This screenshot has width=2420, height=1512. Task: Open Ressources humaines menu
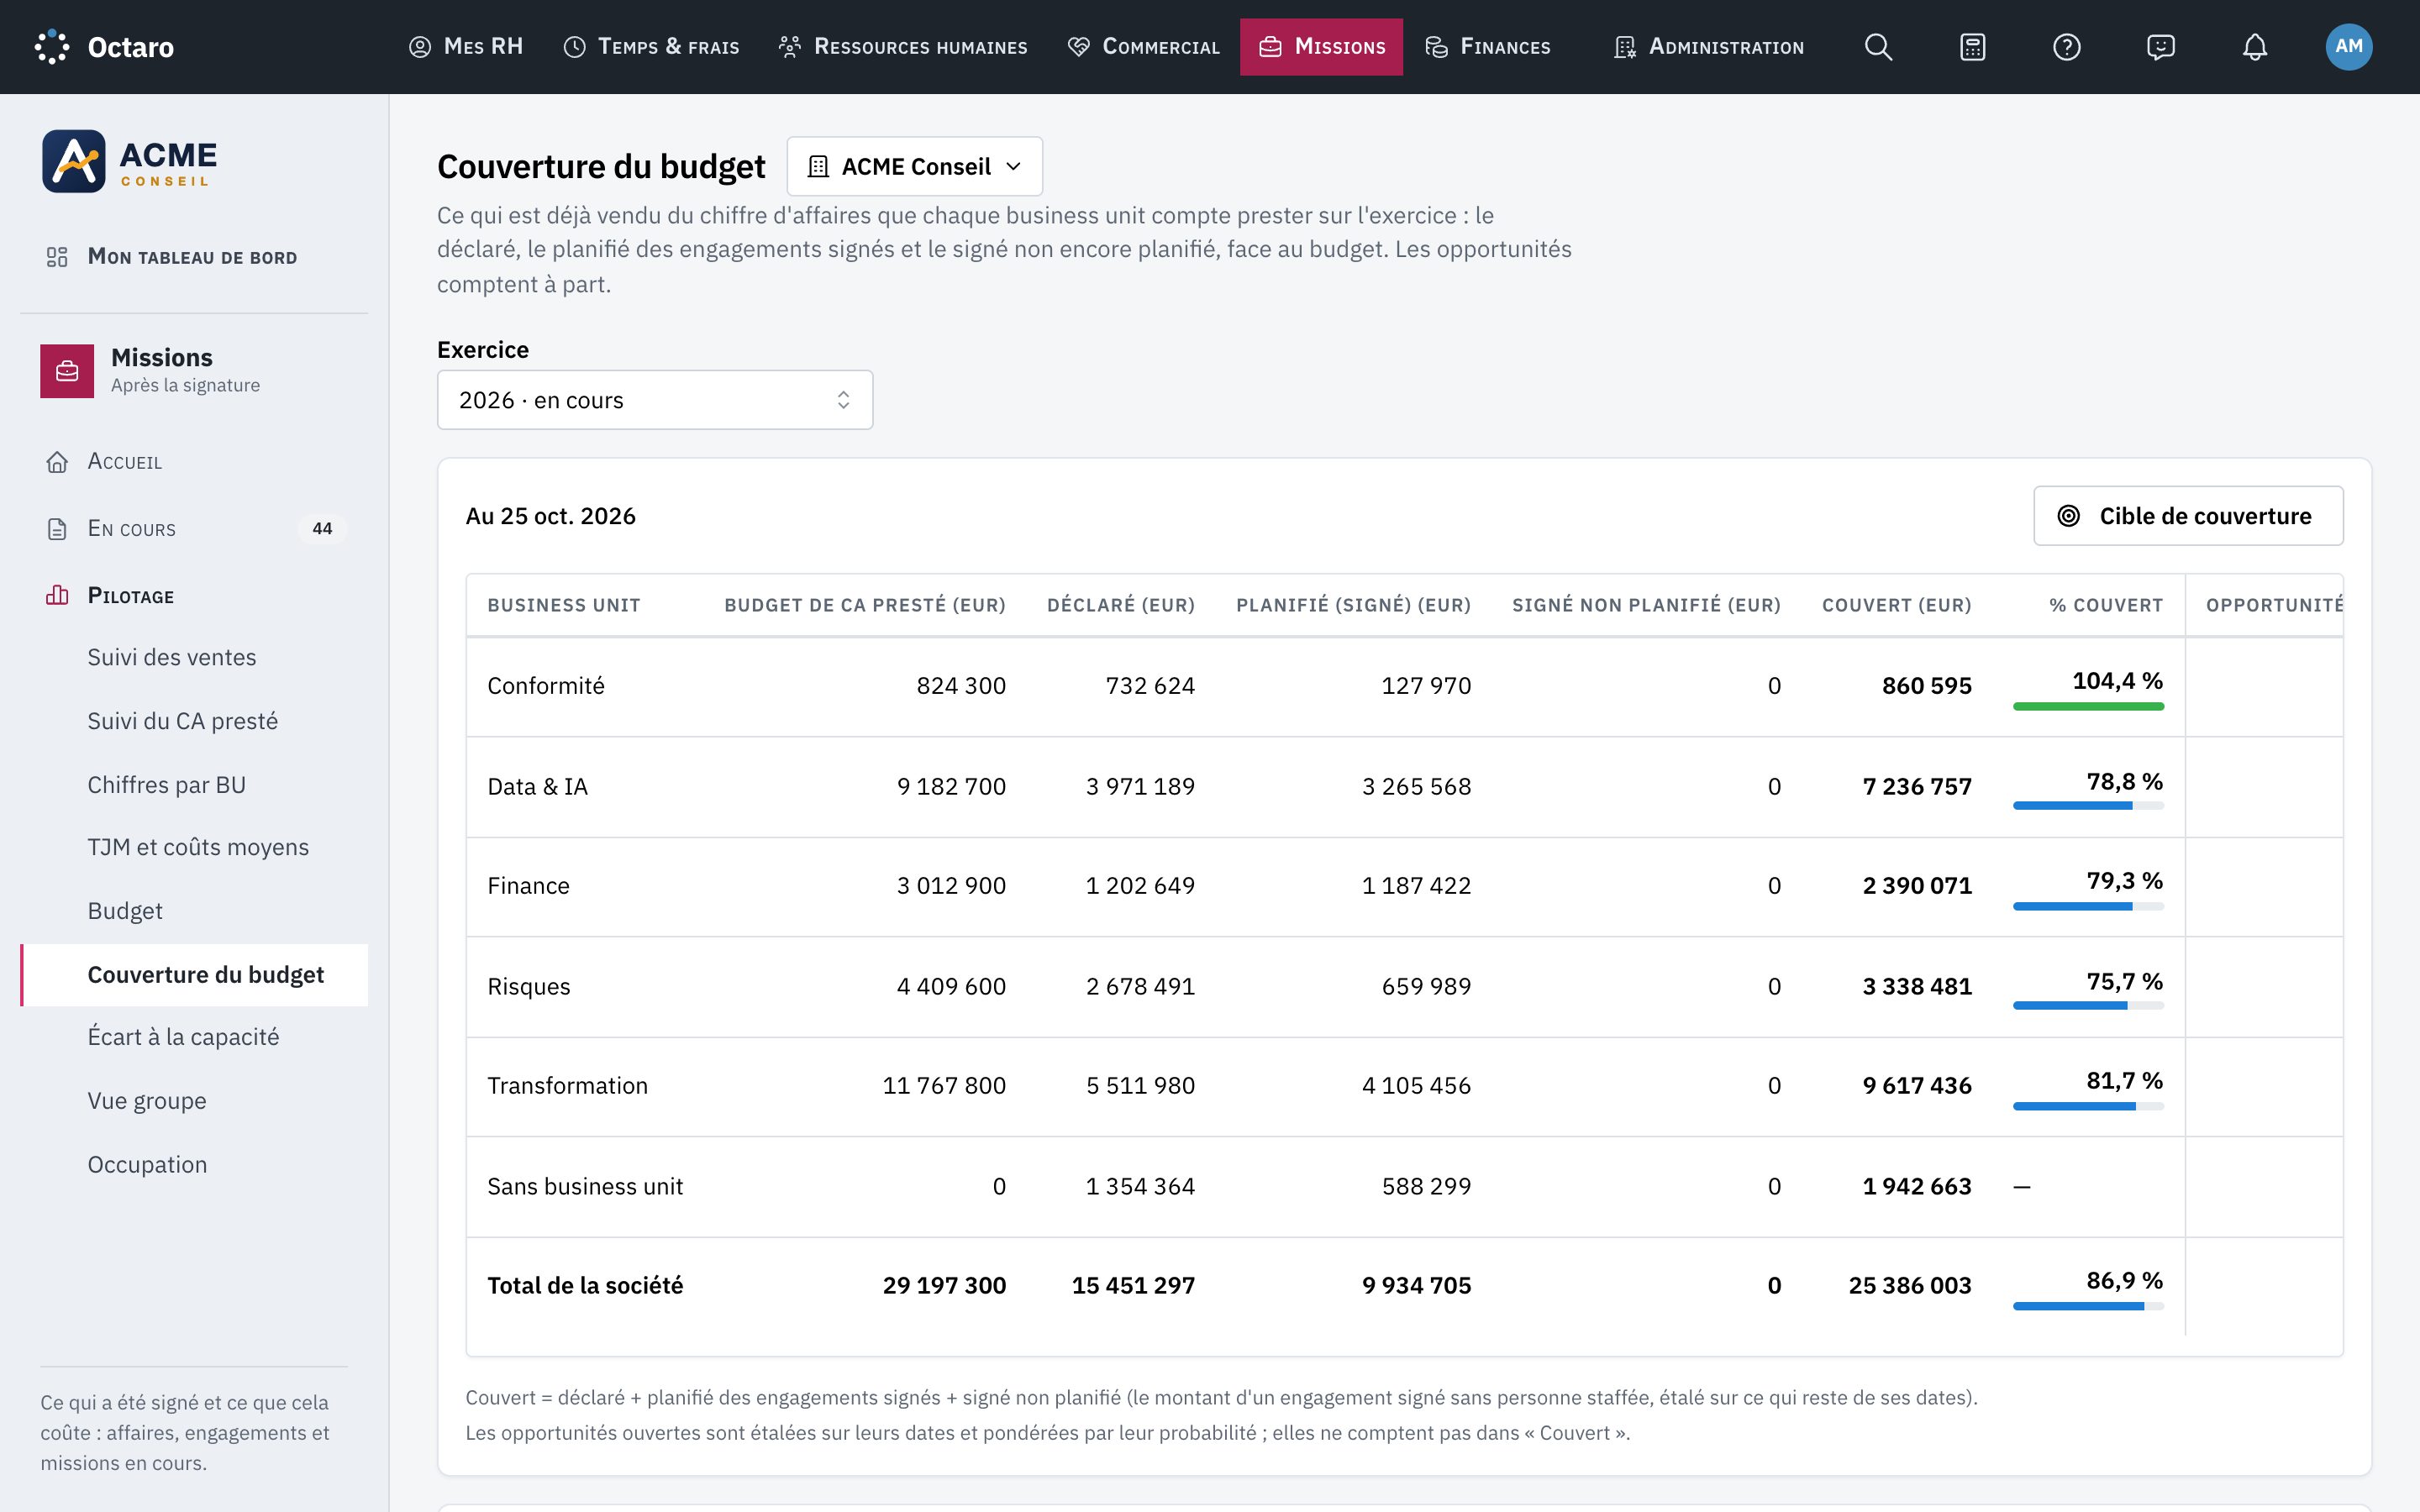point(903,47)
